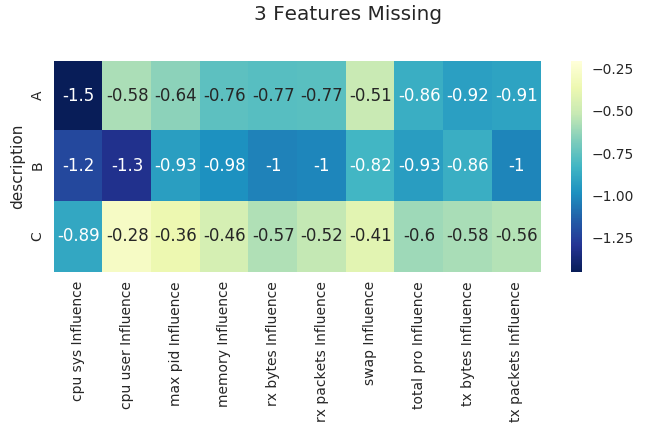The width and height of the screenshot is (652, 426).
Task: Click the -1.5 cell in row A
Action: [x=78, y=95]
